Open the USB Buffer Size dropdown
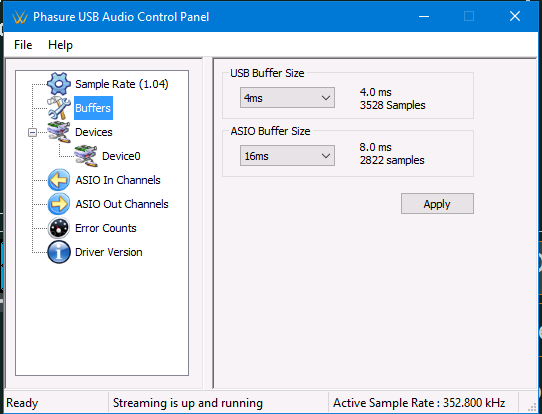Screen dimensions: 542x414 (x=287, y=98)
